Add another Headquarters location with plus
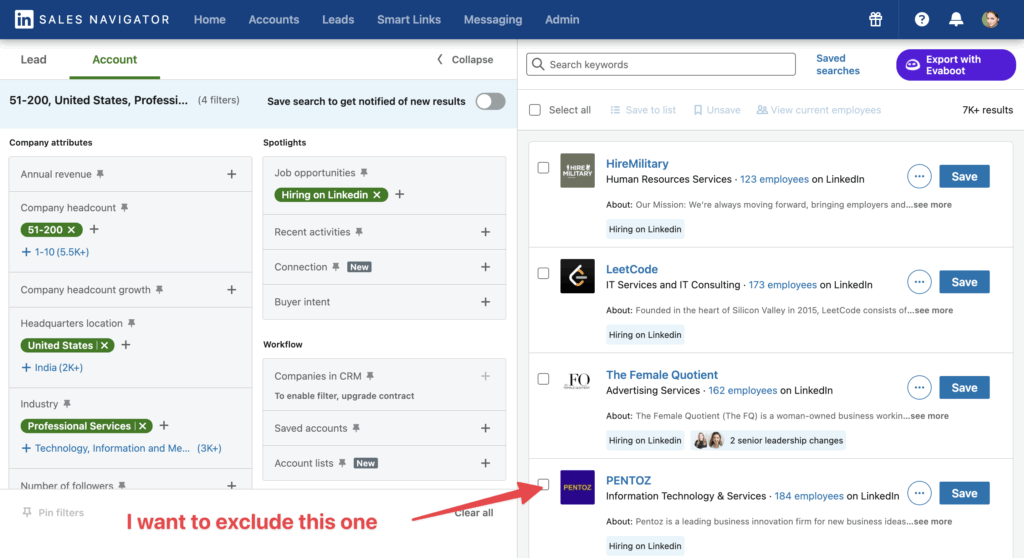This screenshot has height=558, width=1024. [x=126, y=344]
